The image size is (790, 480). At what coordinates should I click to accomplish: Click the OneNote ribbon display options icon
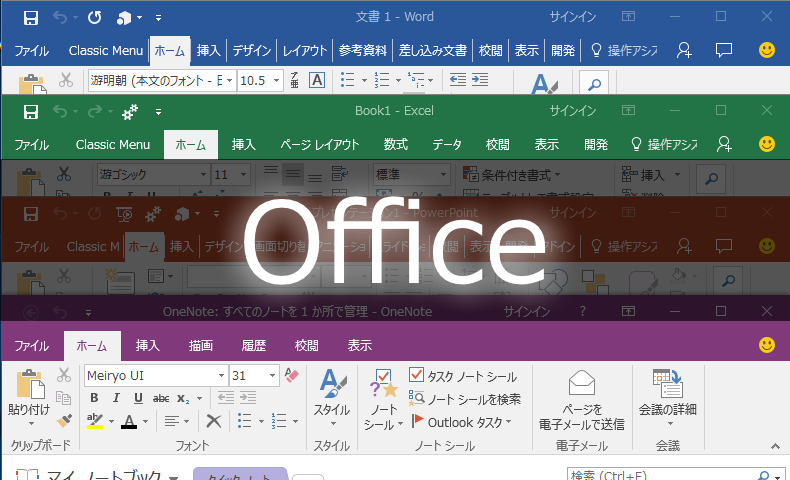tap(628, 311)
